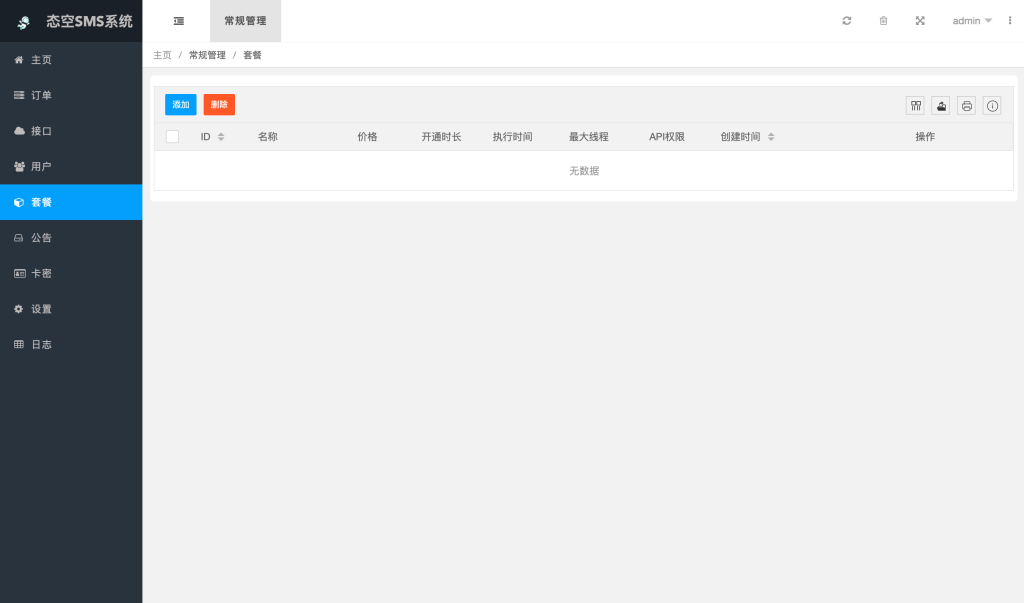Enter fullscreen with the expand icon
The width and height of the screenshot is (1024, 603).
pos(920,21)
